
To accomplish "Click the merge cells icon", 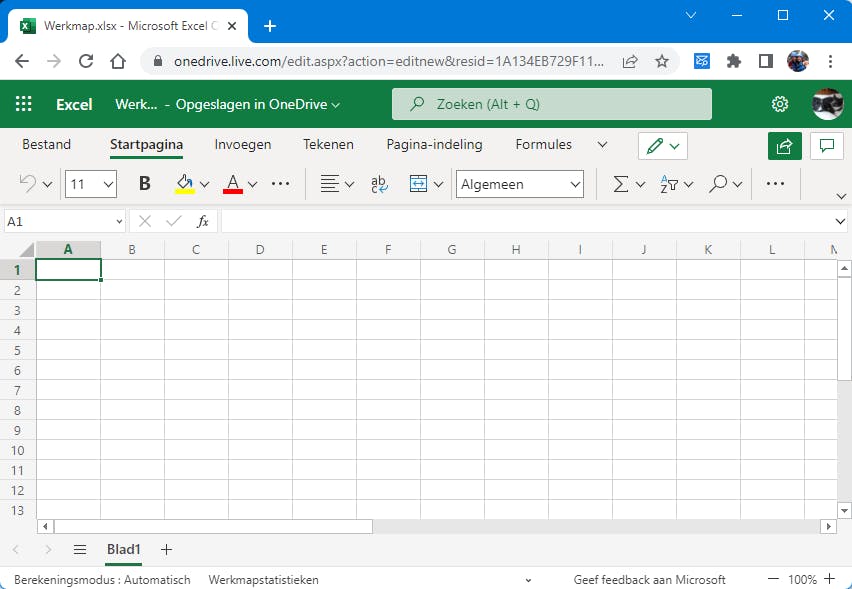I will click(x=418, y=183).
